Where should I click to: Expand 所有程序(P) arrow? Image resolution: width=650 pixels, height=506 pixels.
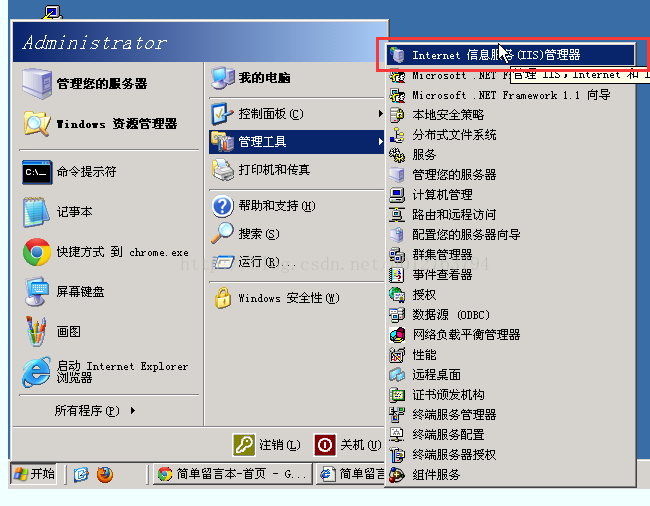133,411
